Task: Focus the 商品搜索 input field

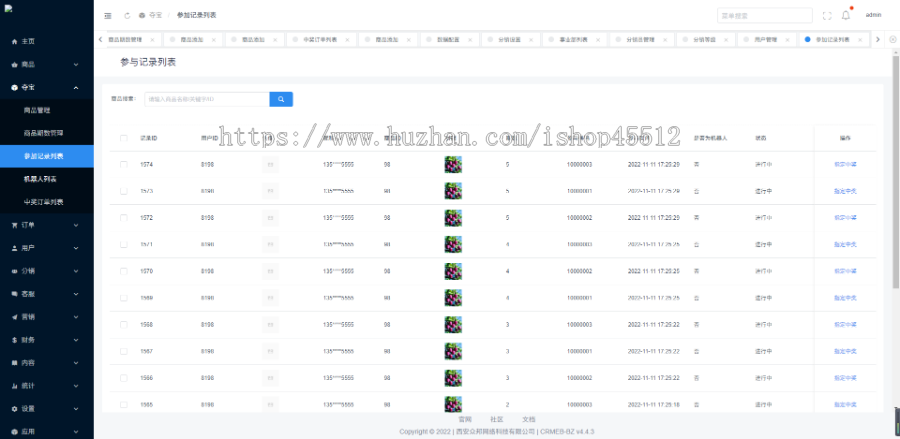Action: (x=207, y=99)
